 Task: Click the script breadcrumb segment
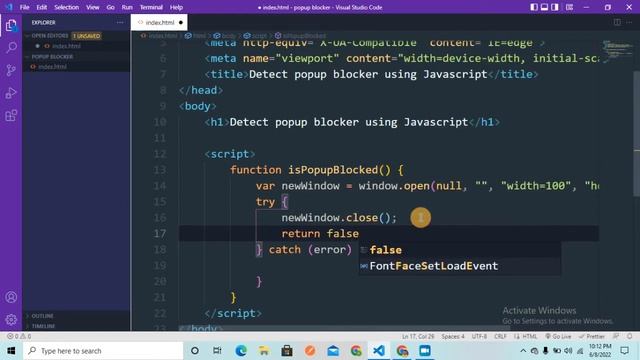[256, 36]
